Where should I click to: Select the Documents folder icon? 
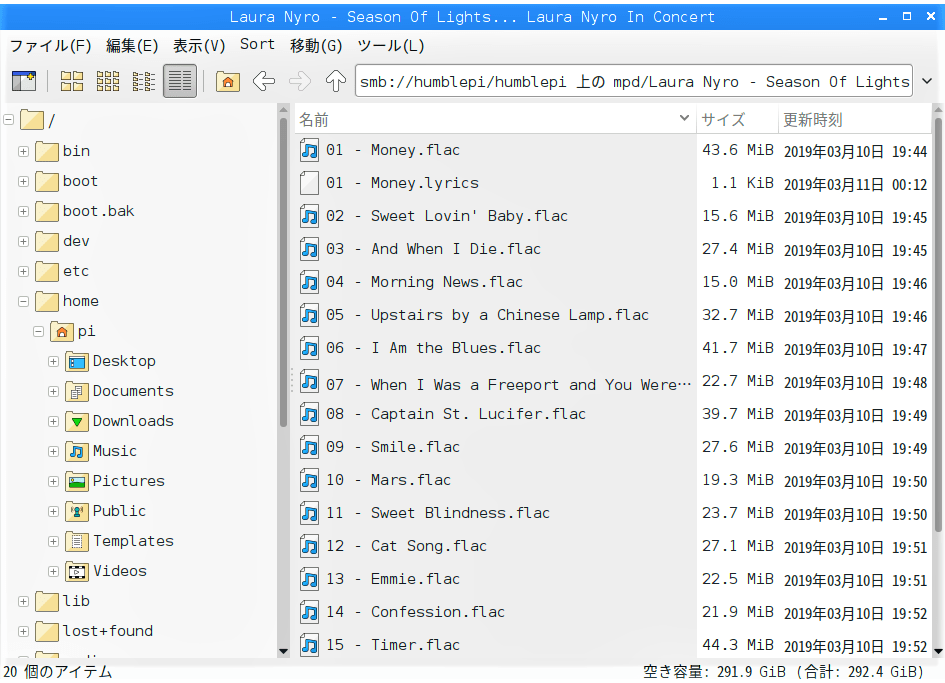pos(77,391)
